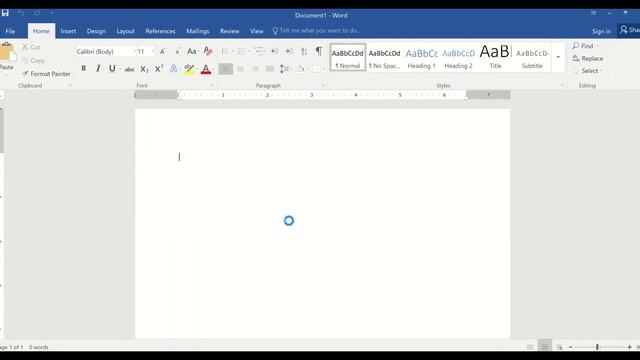
Task: Activate the Format Painter
Action: (46, 74)
